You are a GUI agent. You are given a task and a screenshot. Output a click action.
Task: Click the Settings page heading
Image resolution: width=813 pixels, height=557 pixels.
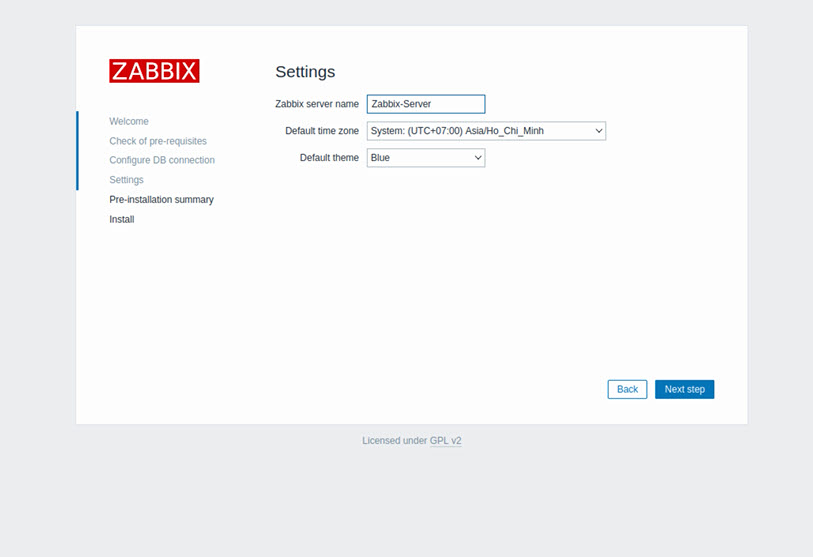(305, 72)
